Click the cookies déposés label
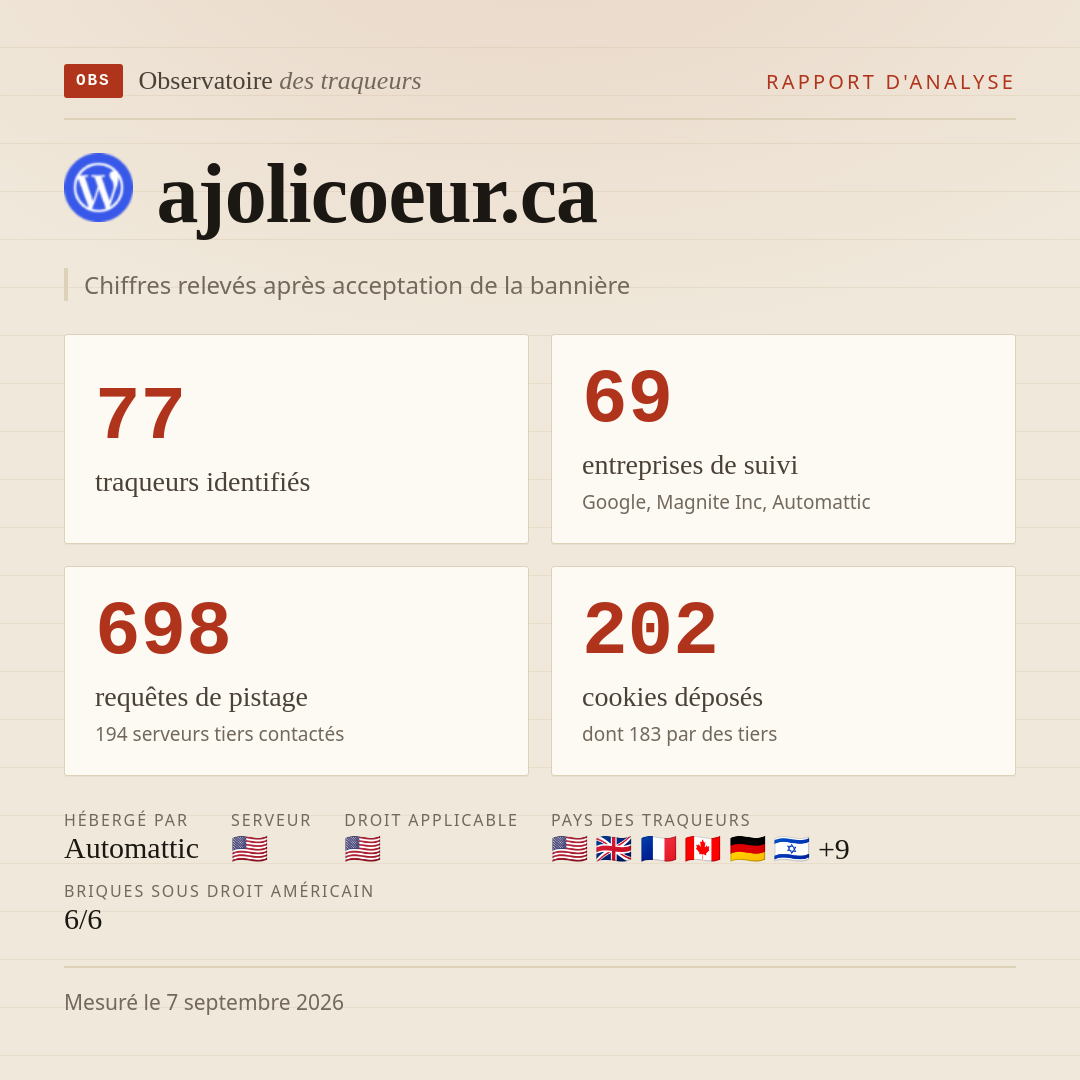Image resolution: width=1080 pixels, height=1080 pixels. click(x=672, y=697)
